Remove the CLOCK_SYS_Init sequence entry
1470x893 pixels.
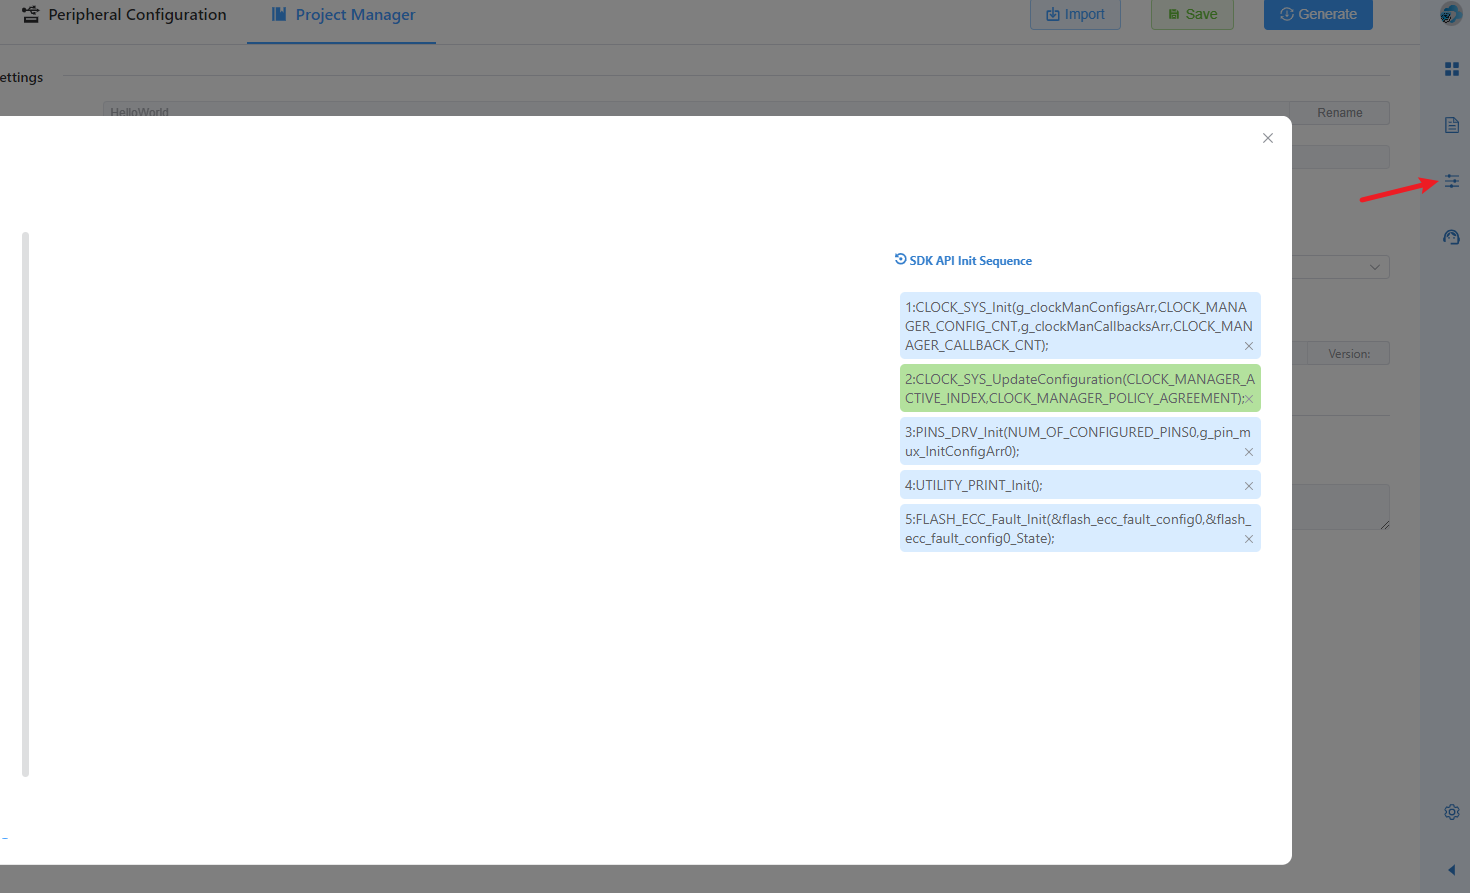[1248, 346]
